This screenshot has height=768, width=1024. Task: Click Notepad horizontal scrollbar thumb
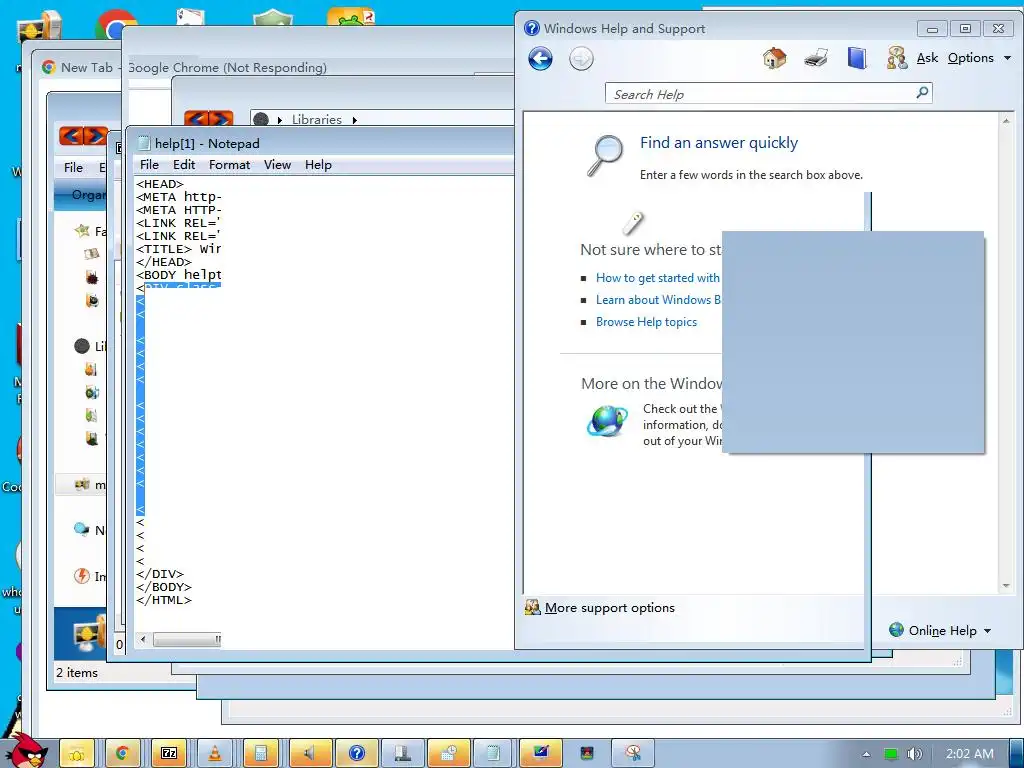(187, 639)
